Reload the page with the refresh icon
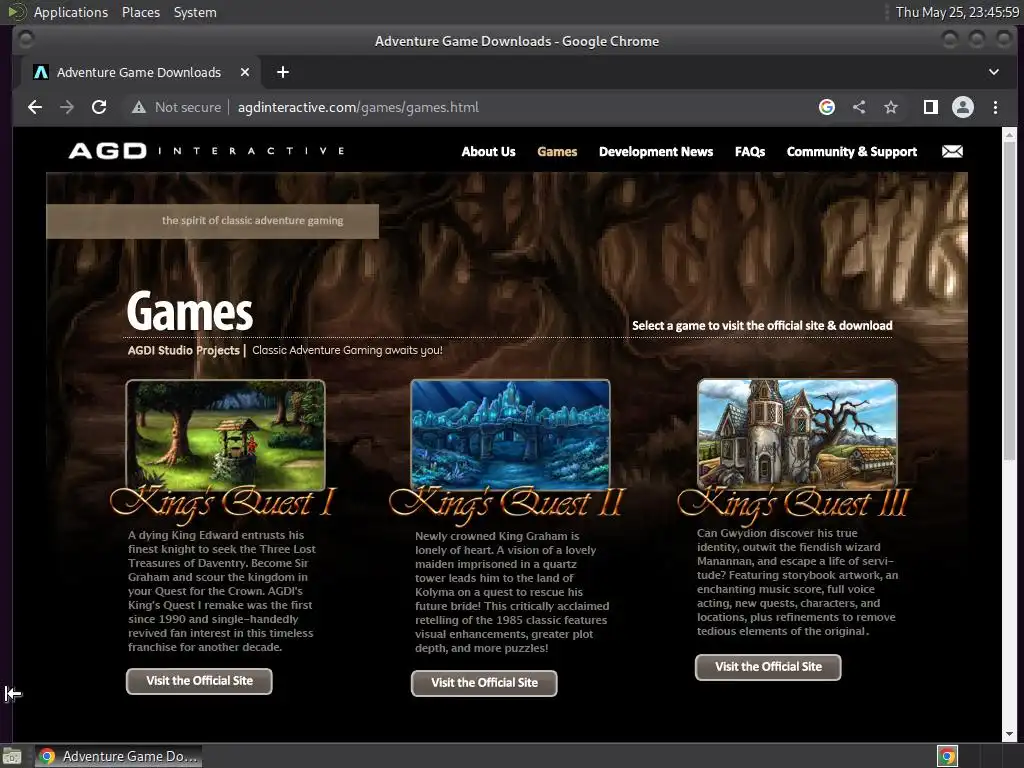 (x=99, y=107)
